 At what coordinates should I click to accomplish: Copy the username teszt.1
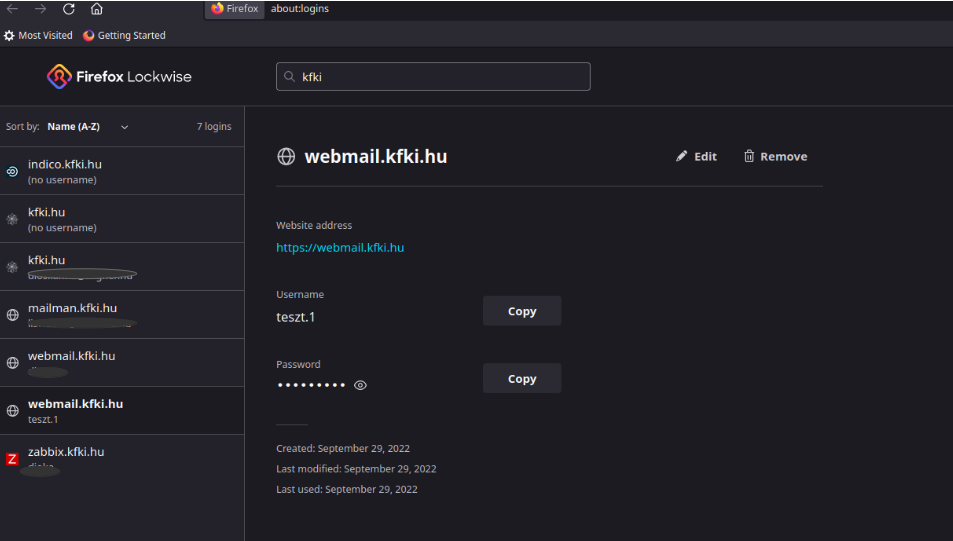point(522,311)
